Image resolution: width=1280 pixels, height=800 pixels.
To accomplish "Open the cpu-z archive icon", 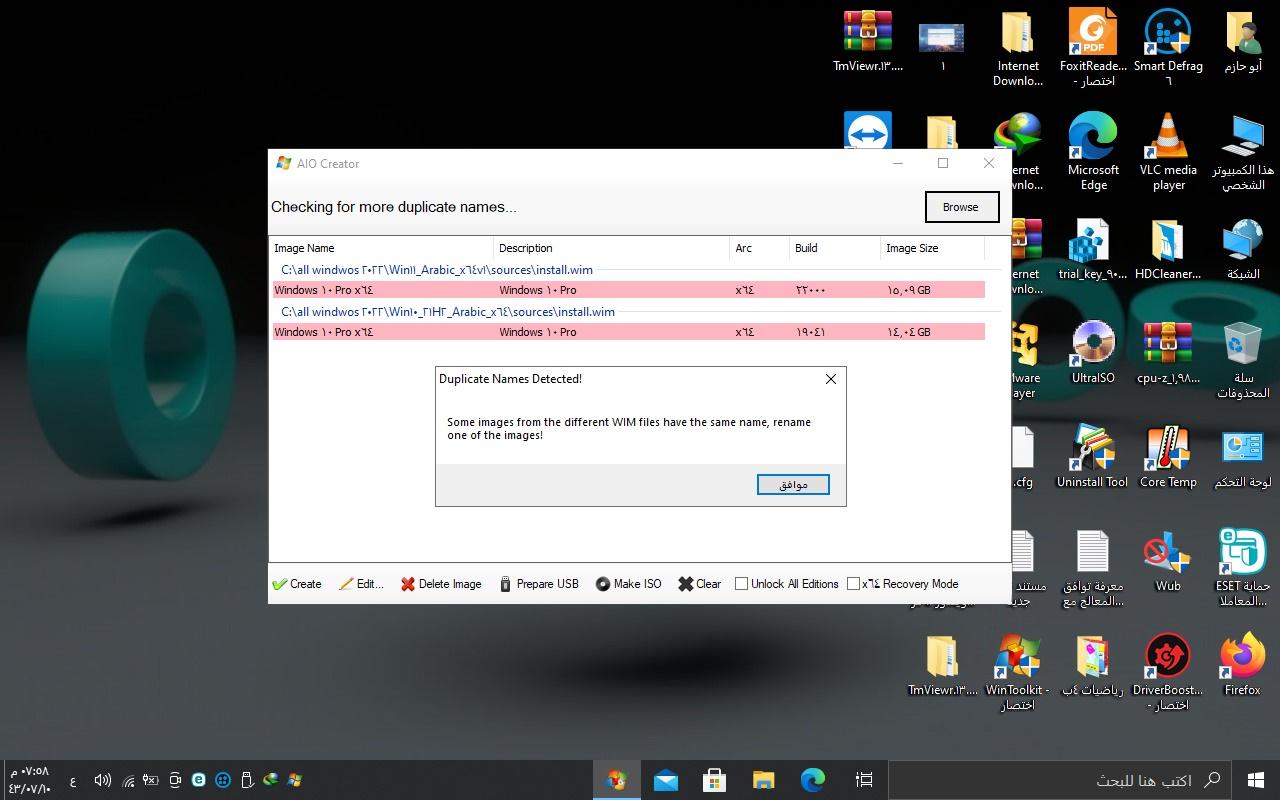I will pos(1168,352).
